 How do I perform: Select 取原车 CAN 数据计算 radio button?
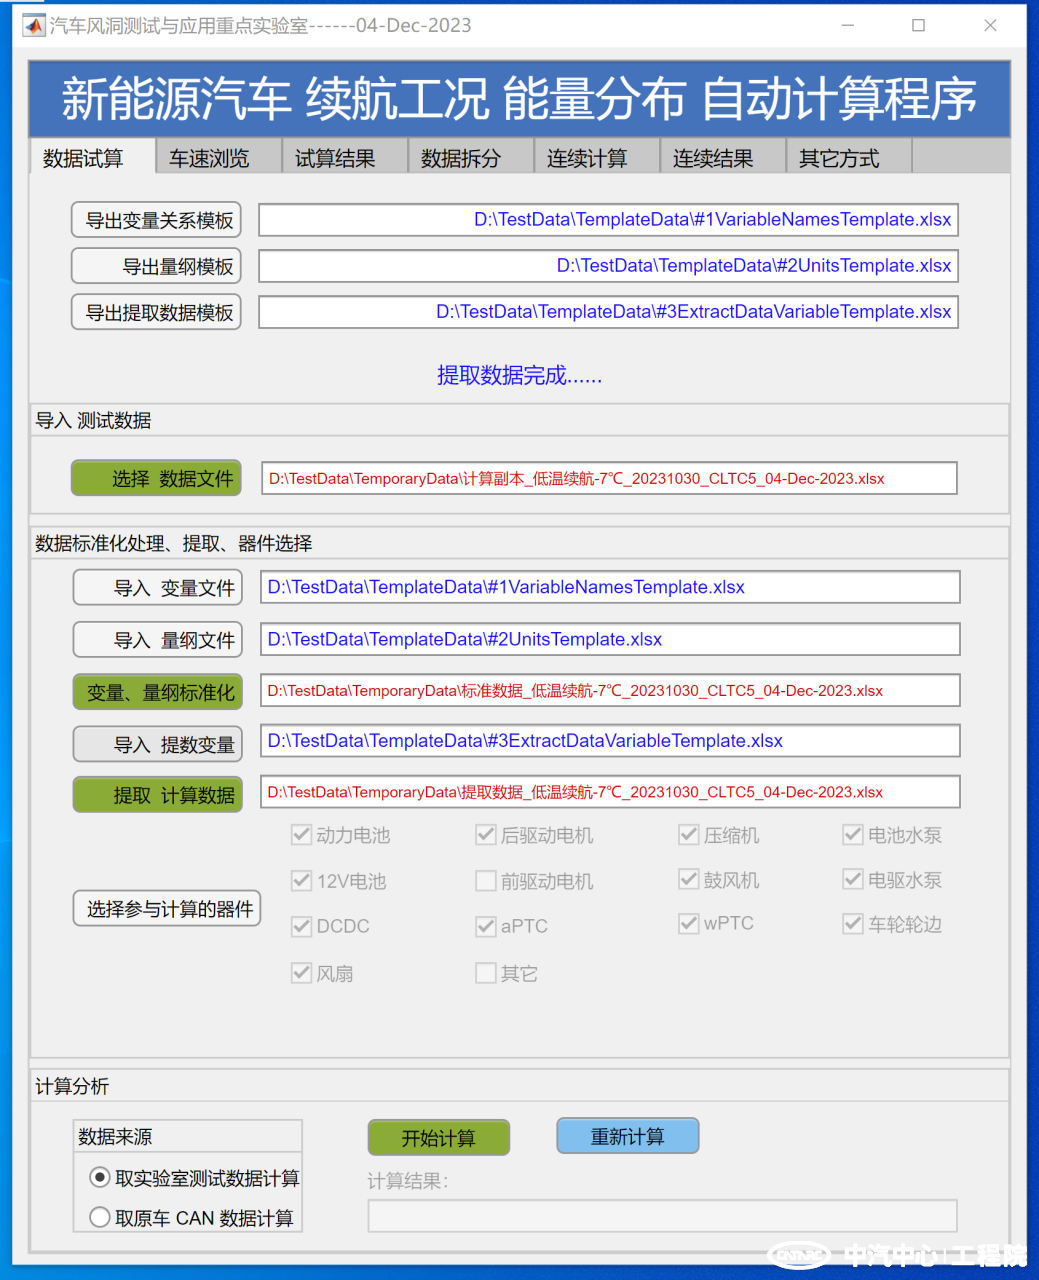[x=100, y=1217]
